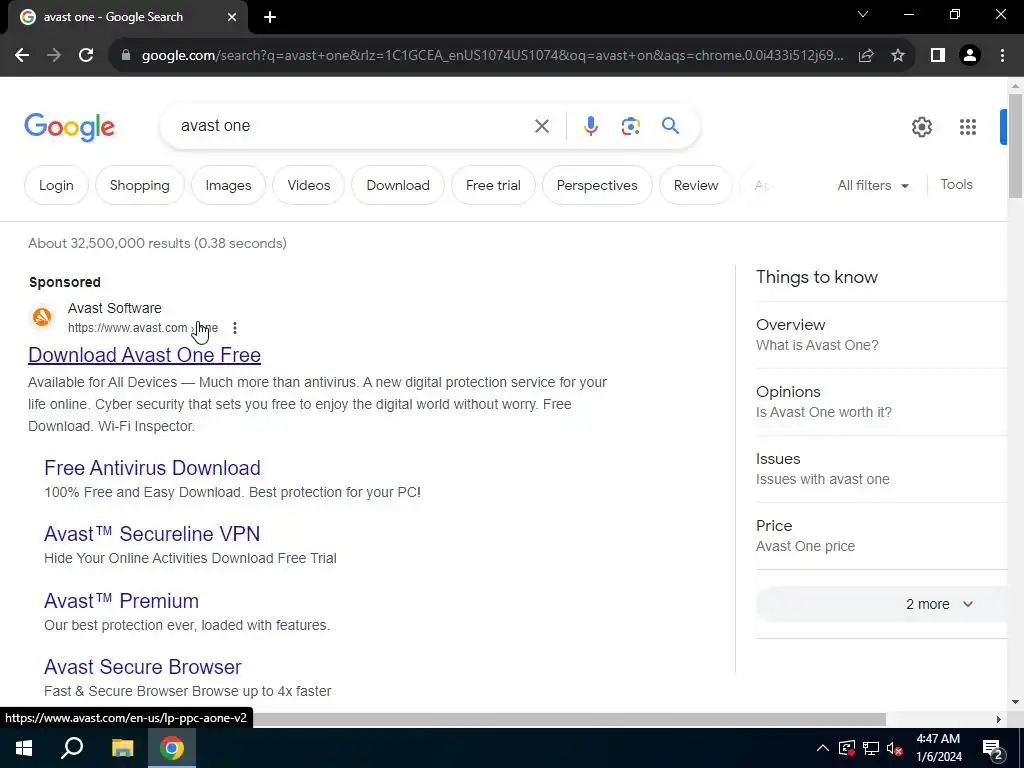
Task: Open Download Avast One Free link
Action: point(144,355)
